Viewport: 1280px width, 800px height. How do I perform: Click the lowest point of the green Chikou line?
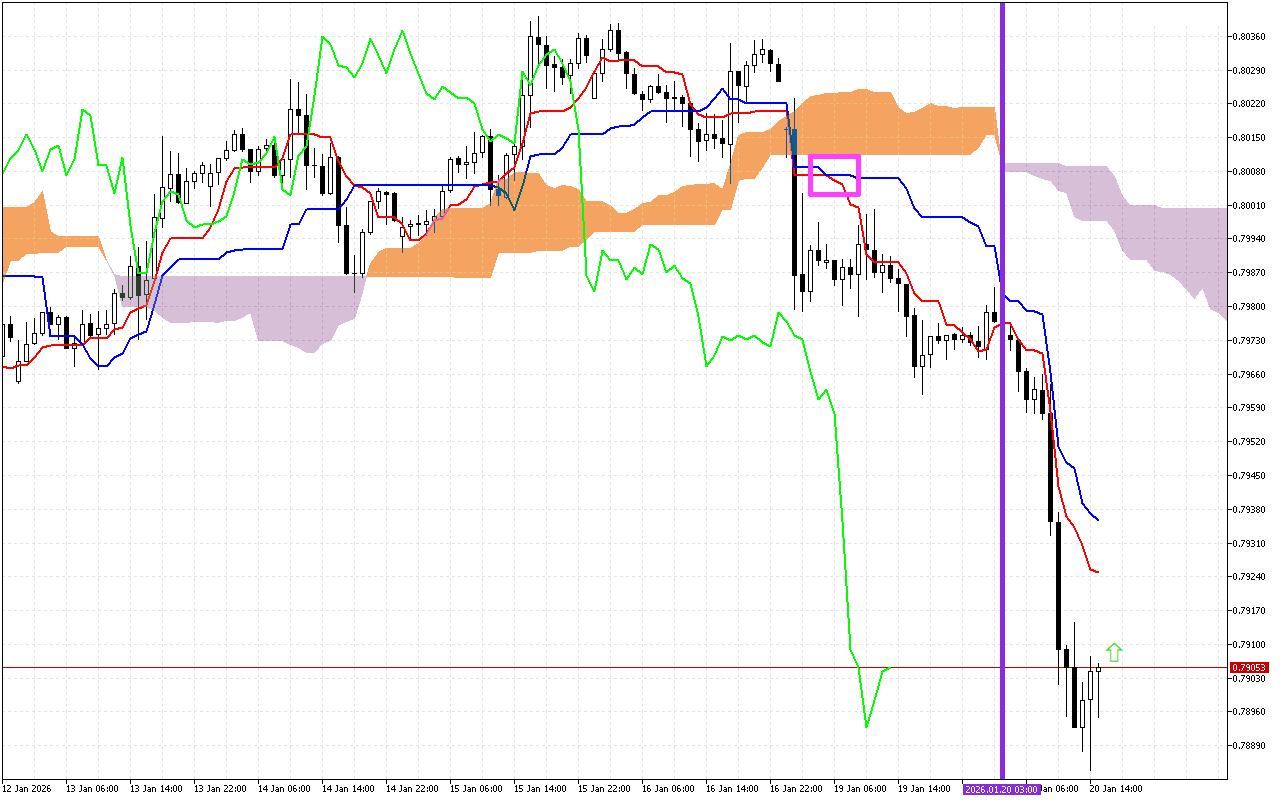click(866, 727)
